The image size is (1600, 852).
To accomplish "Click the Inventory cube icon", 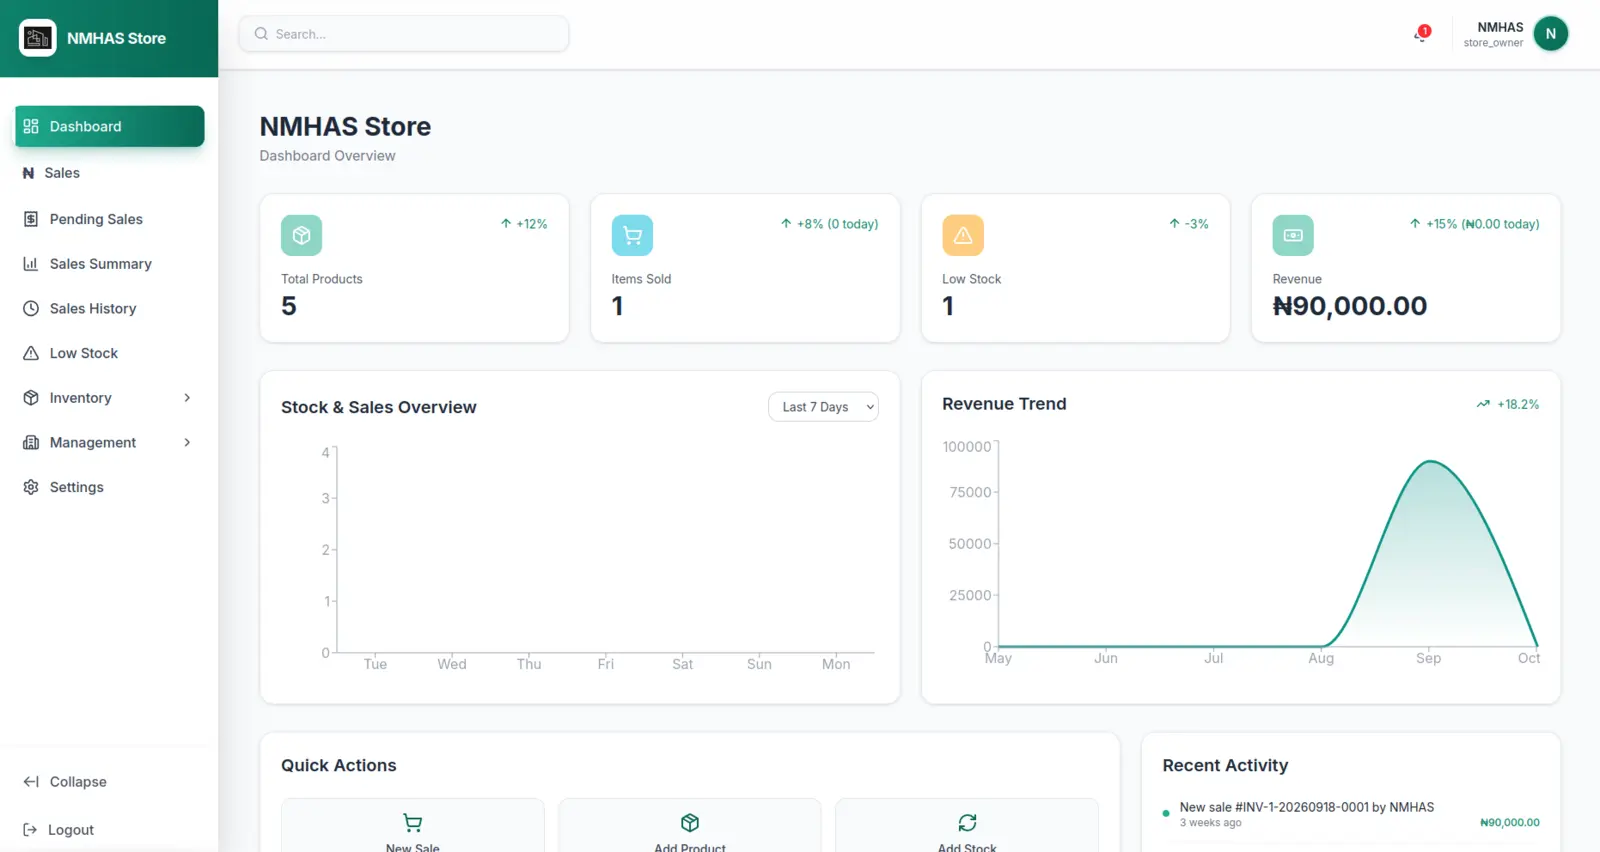I will [x=31, y=398].
